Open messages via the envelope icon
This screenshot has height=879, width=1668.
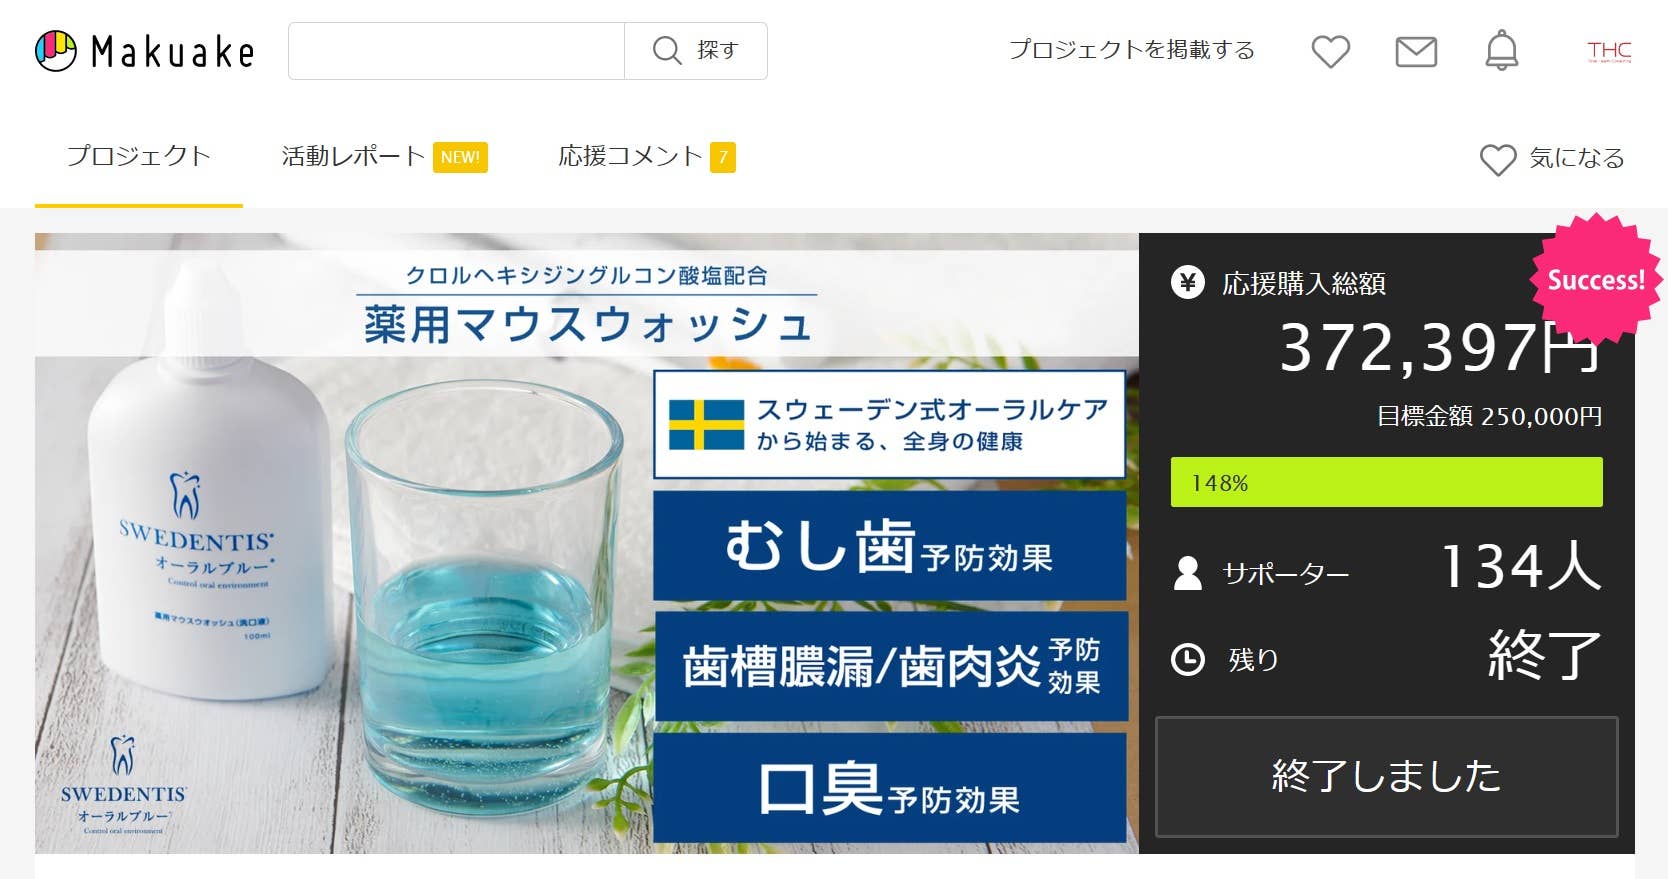pos(1416,51)
